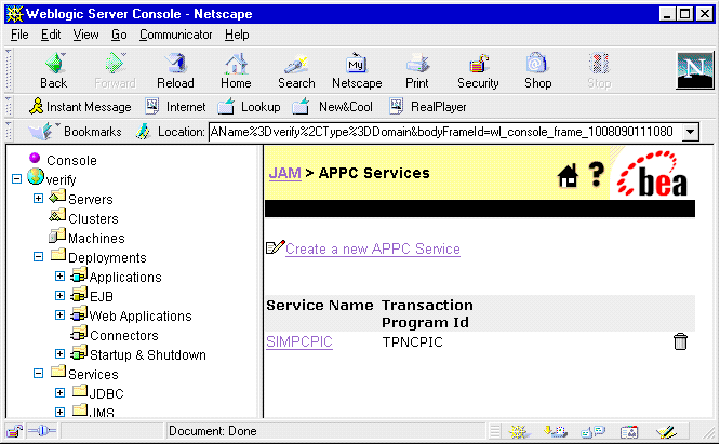Open Navigator from component bar

point(519,431)
